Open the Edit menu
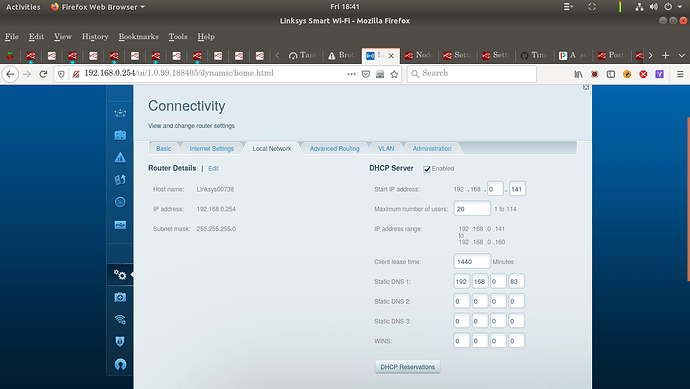The height and width of the screenshot is (389, 690). pos(36,37)
